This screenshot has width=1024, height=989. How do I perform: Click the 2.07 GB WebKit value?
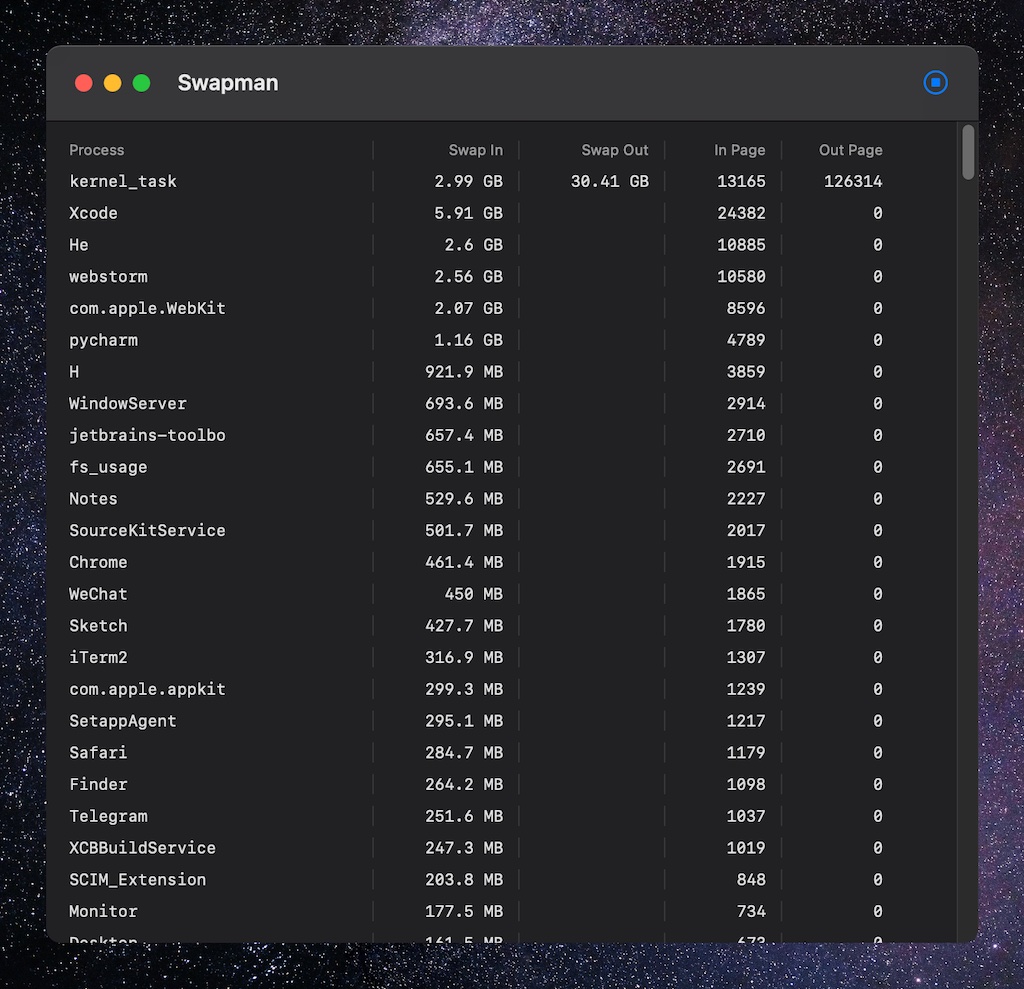468,308
